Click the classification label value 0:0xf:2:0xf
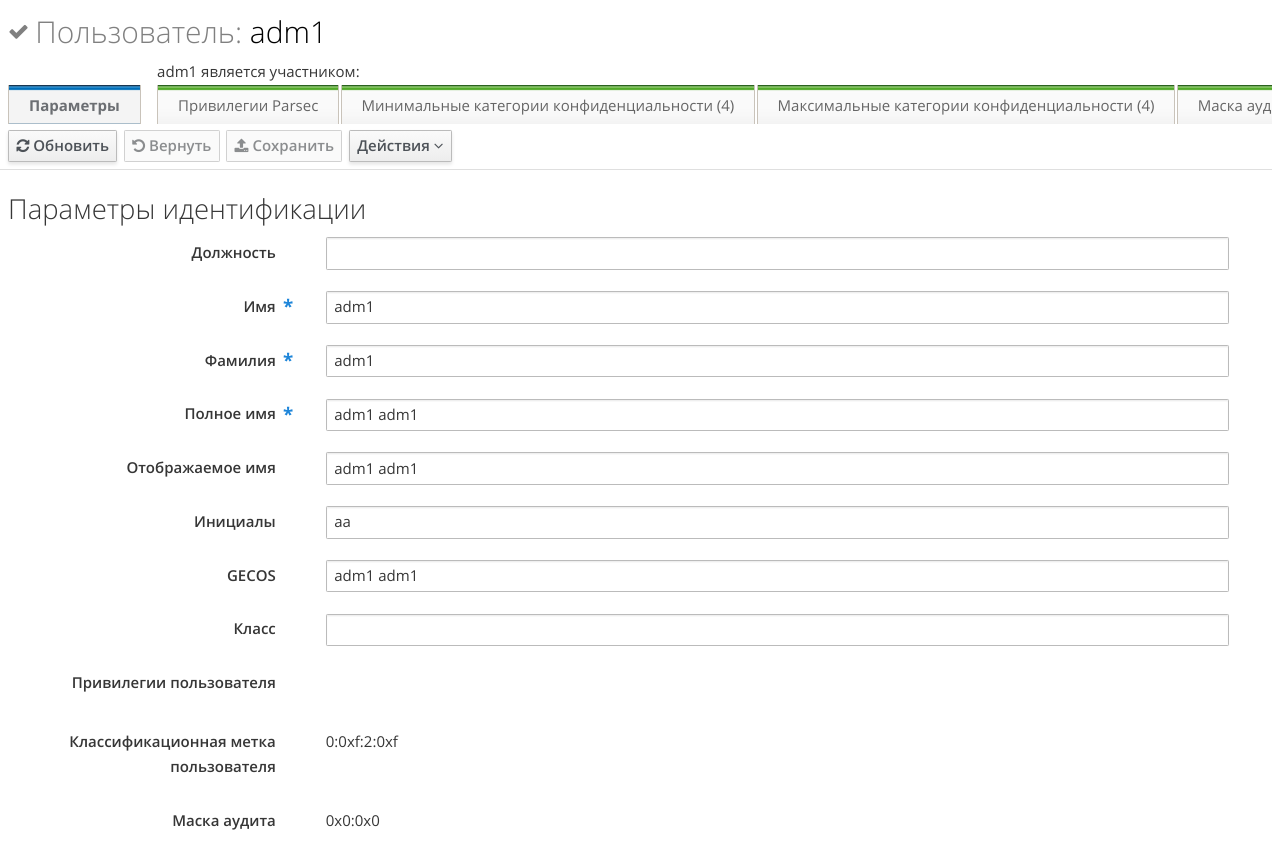 [362, 742]
